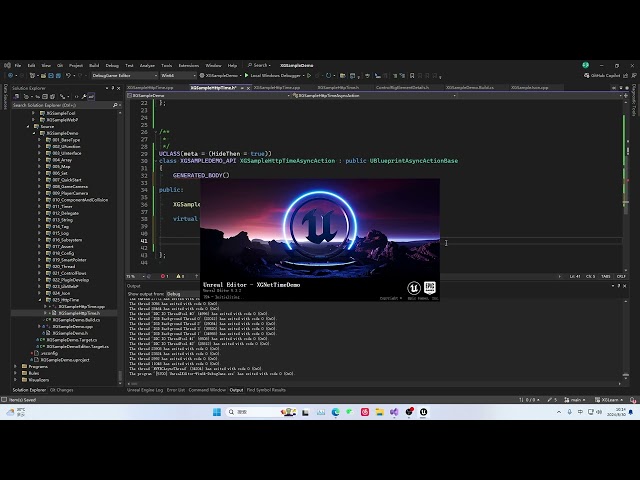Collapse the 025_HttpTime folder
This screenshot has height=480, width=640.
tap(40, 300)
